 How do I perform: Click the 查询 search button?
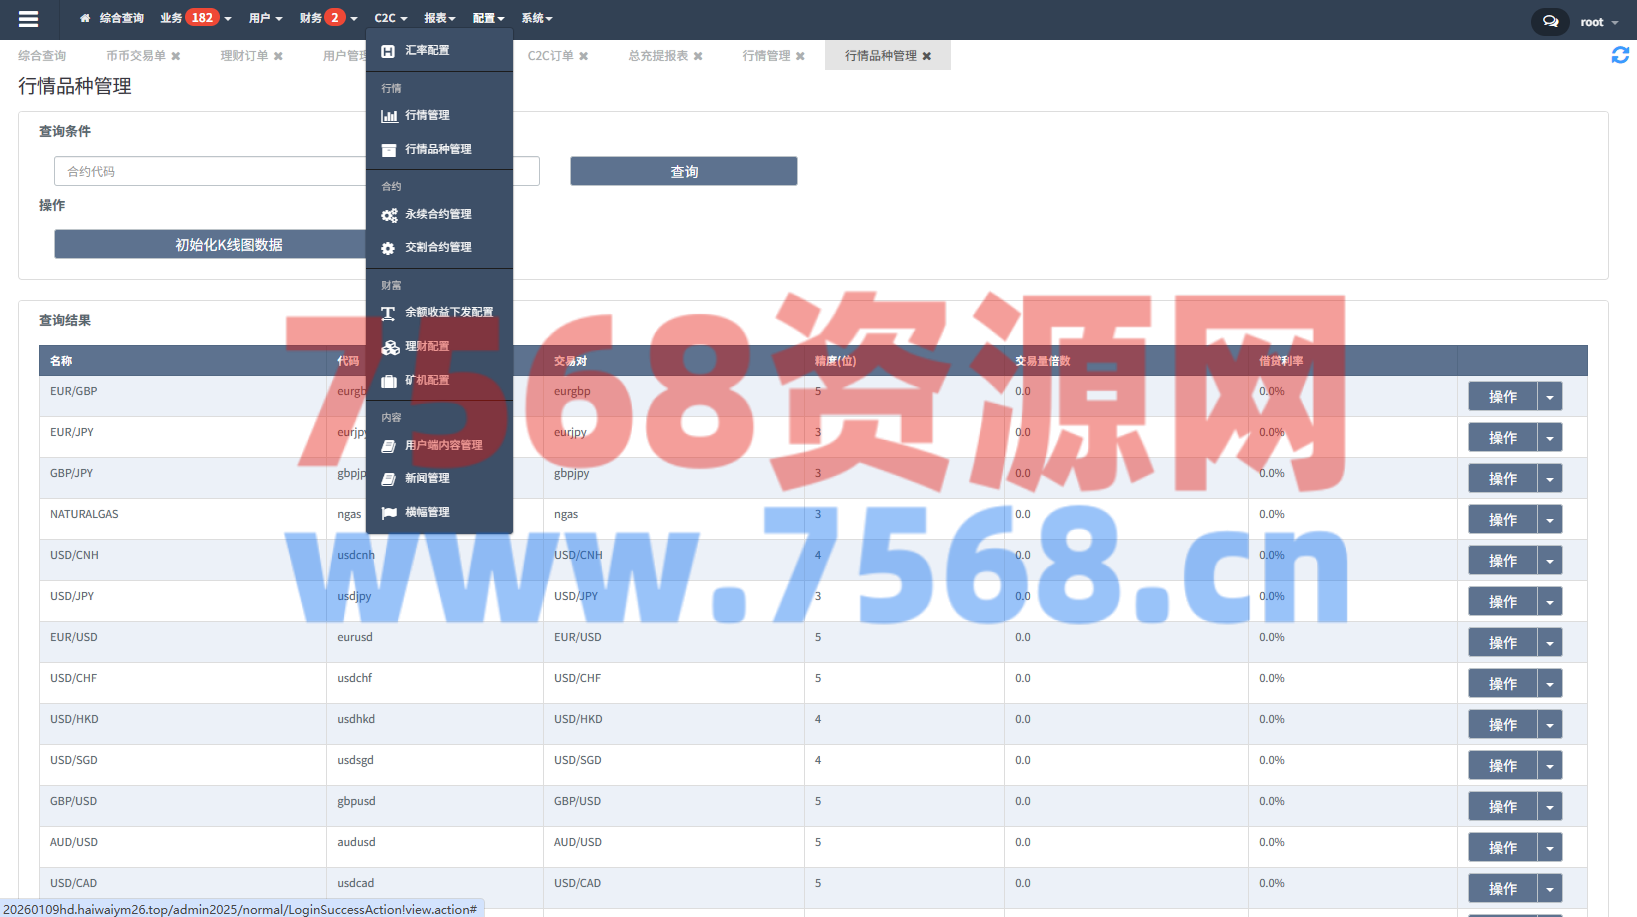point(683,172)
